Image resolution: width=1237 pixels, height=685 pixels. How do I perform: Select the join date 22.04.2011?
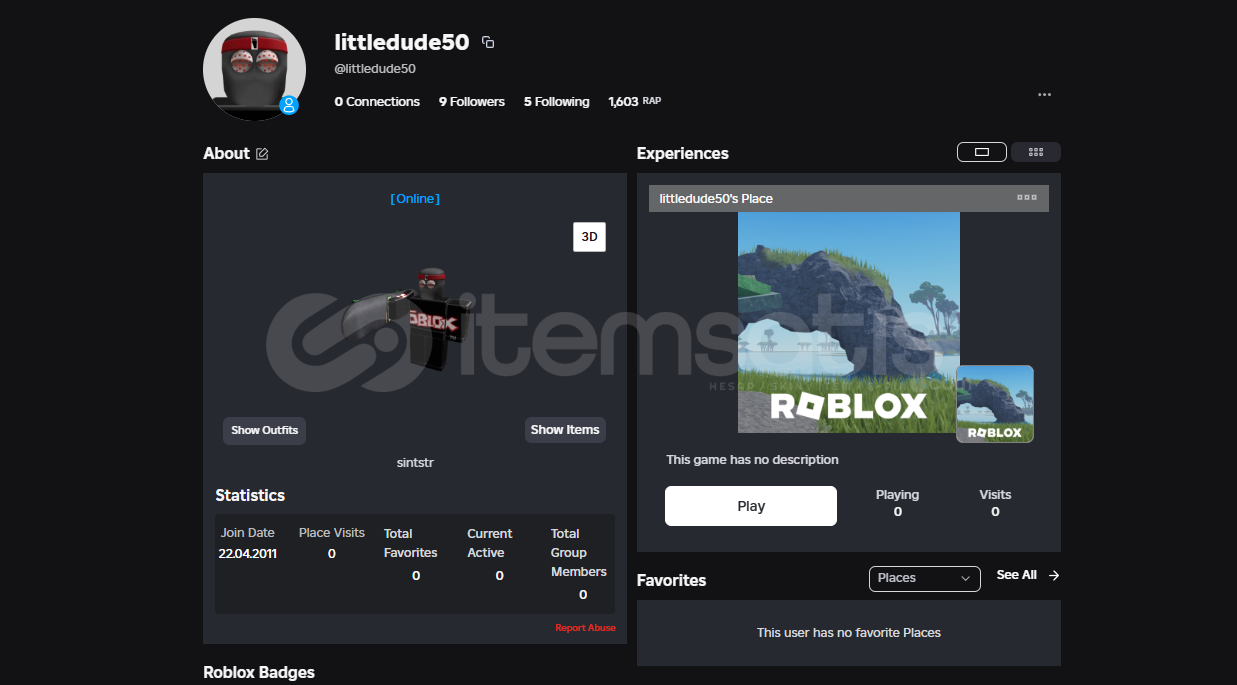[x=248, y=553]
